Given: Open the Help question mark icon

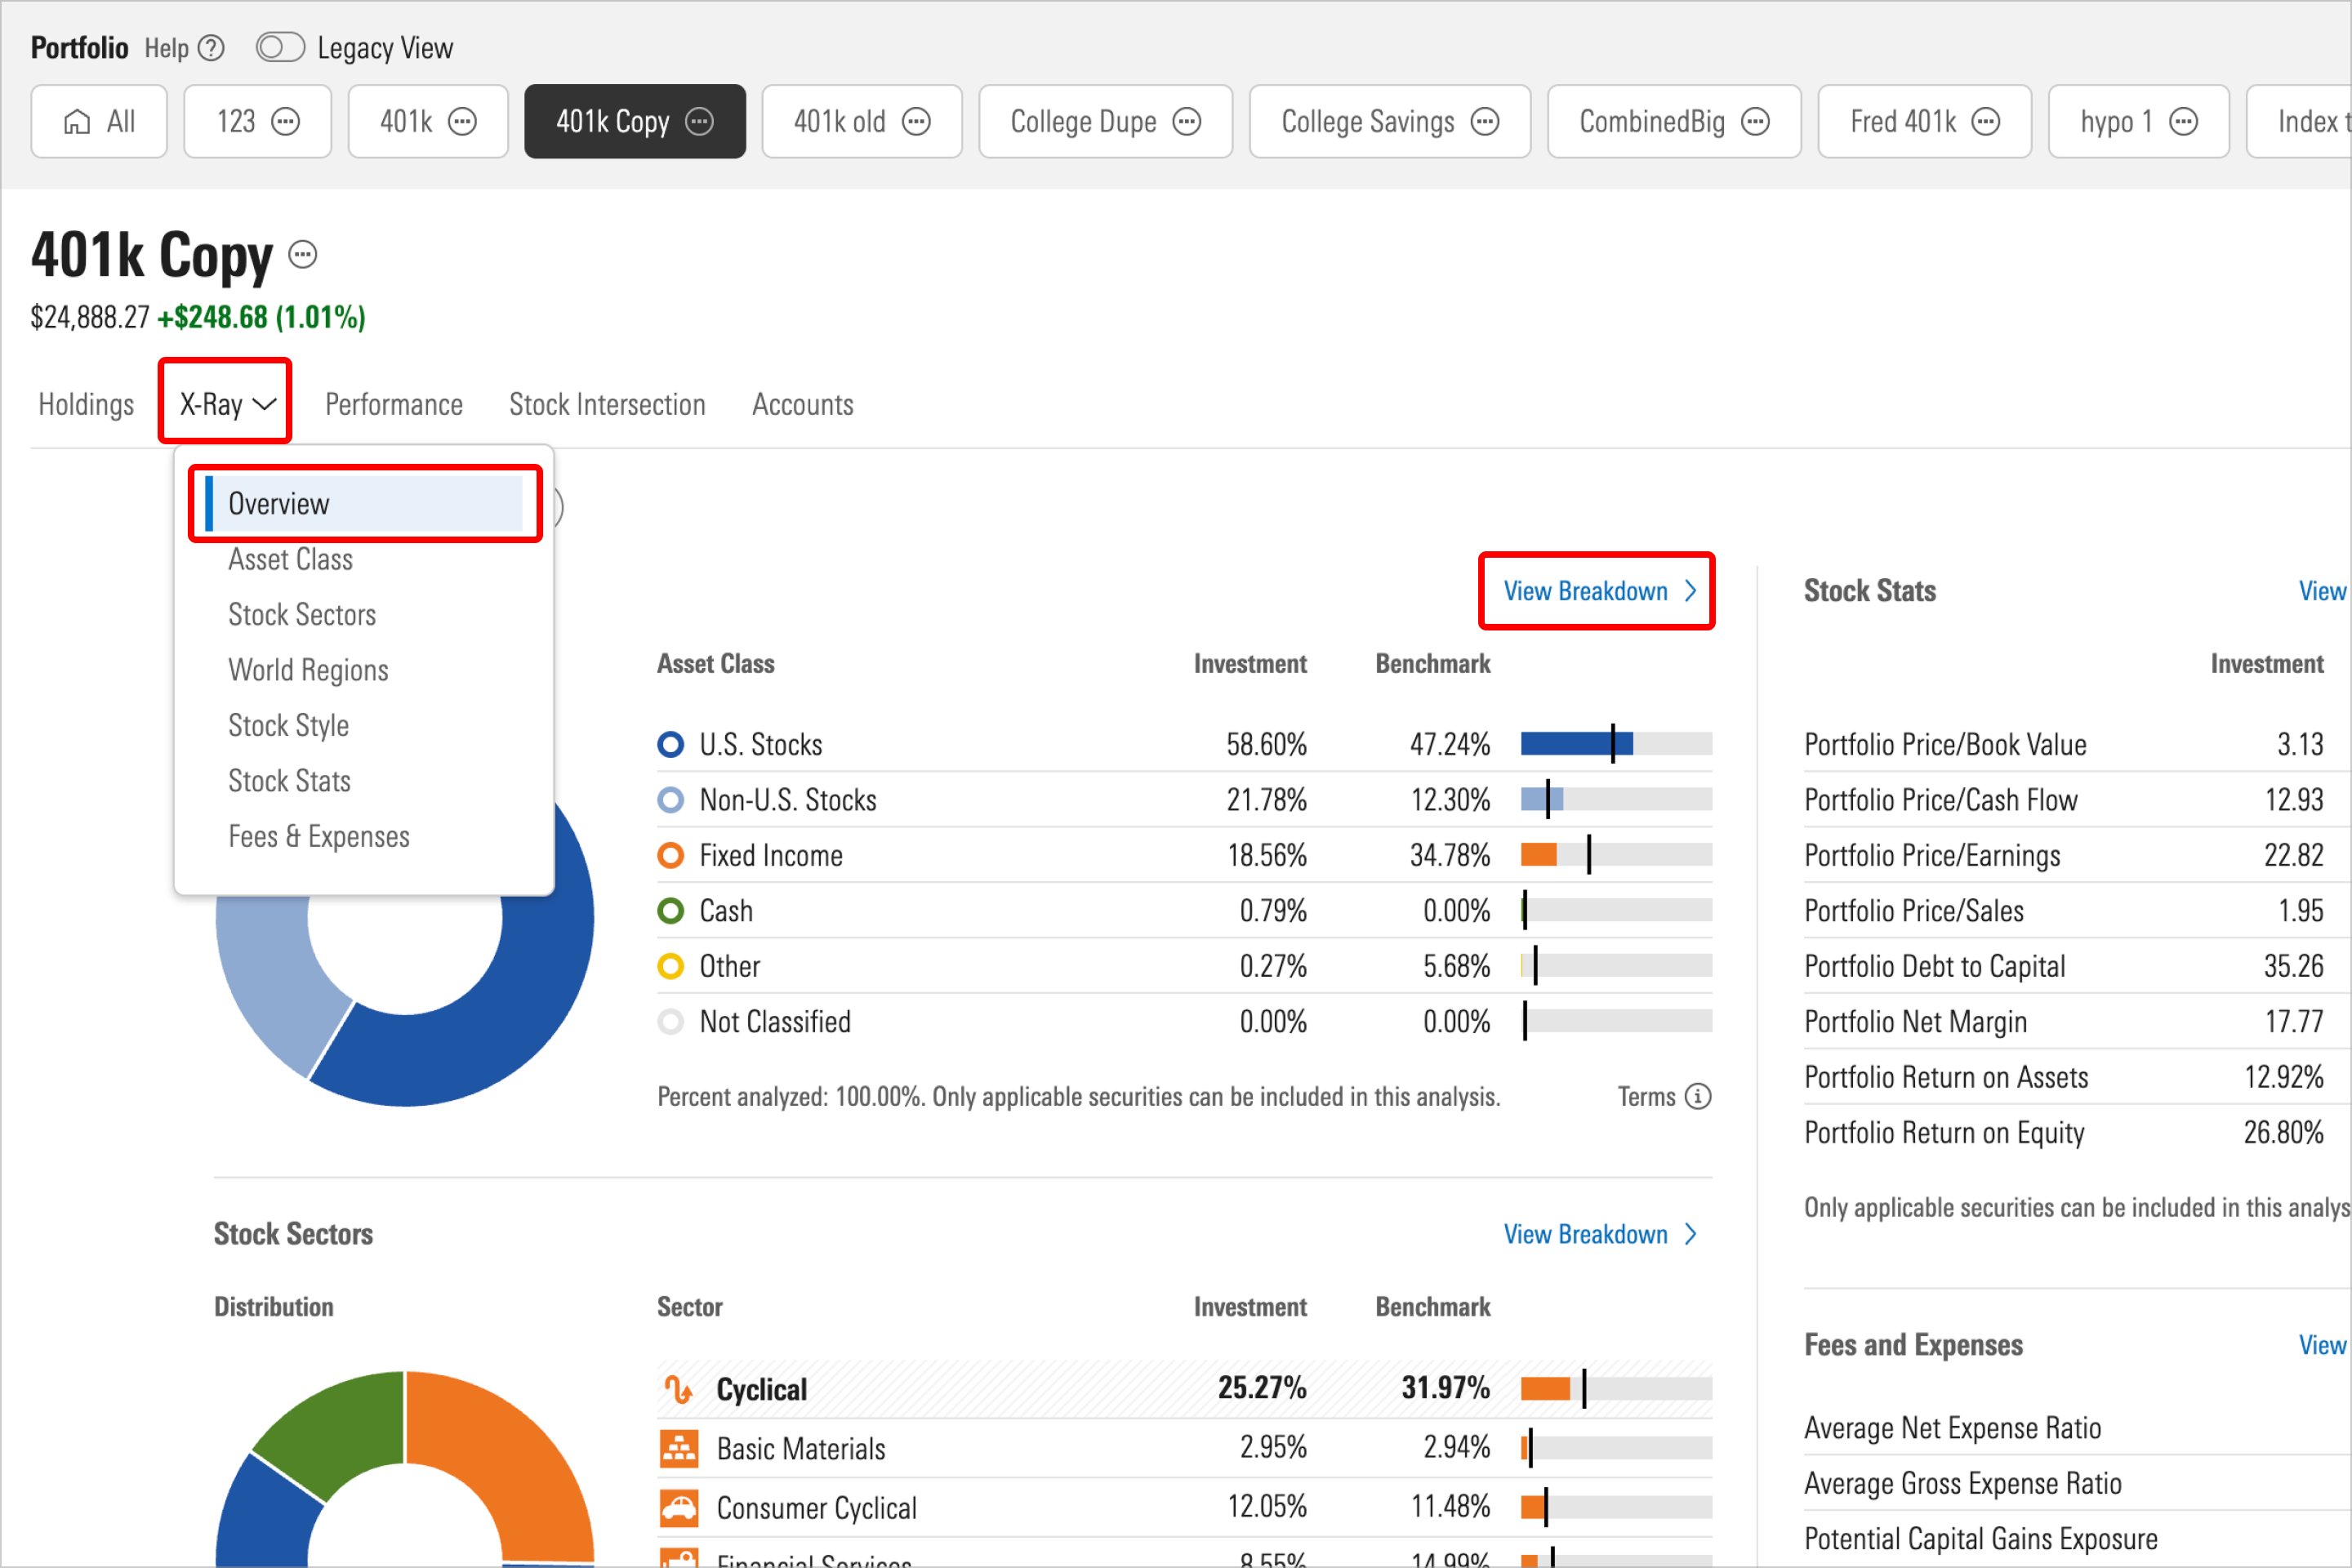Looking at the screenshot, I should pyautogui.click(x=211, y=46).
